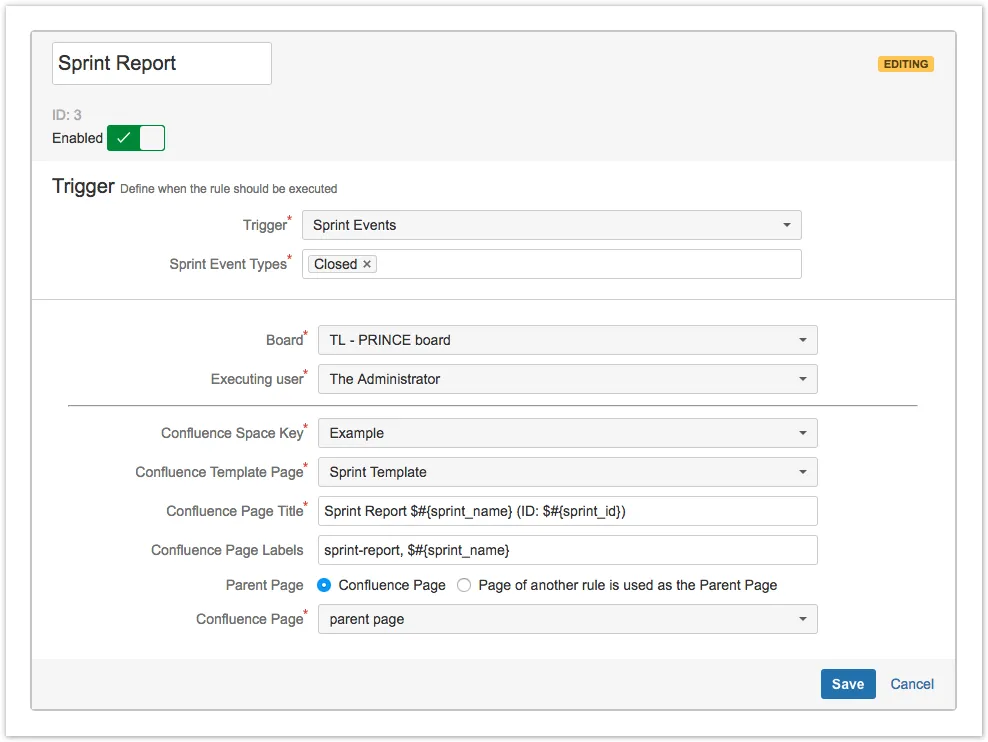The width and height of the screenshot is (988, 742).
Task: Open the Trigger dropdown showing Sprint Events
Action: tap(551, 225)
